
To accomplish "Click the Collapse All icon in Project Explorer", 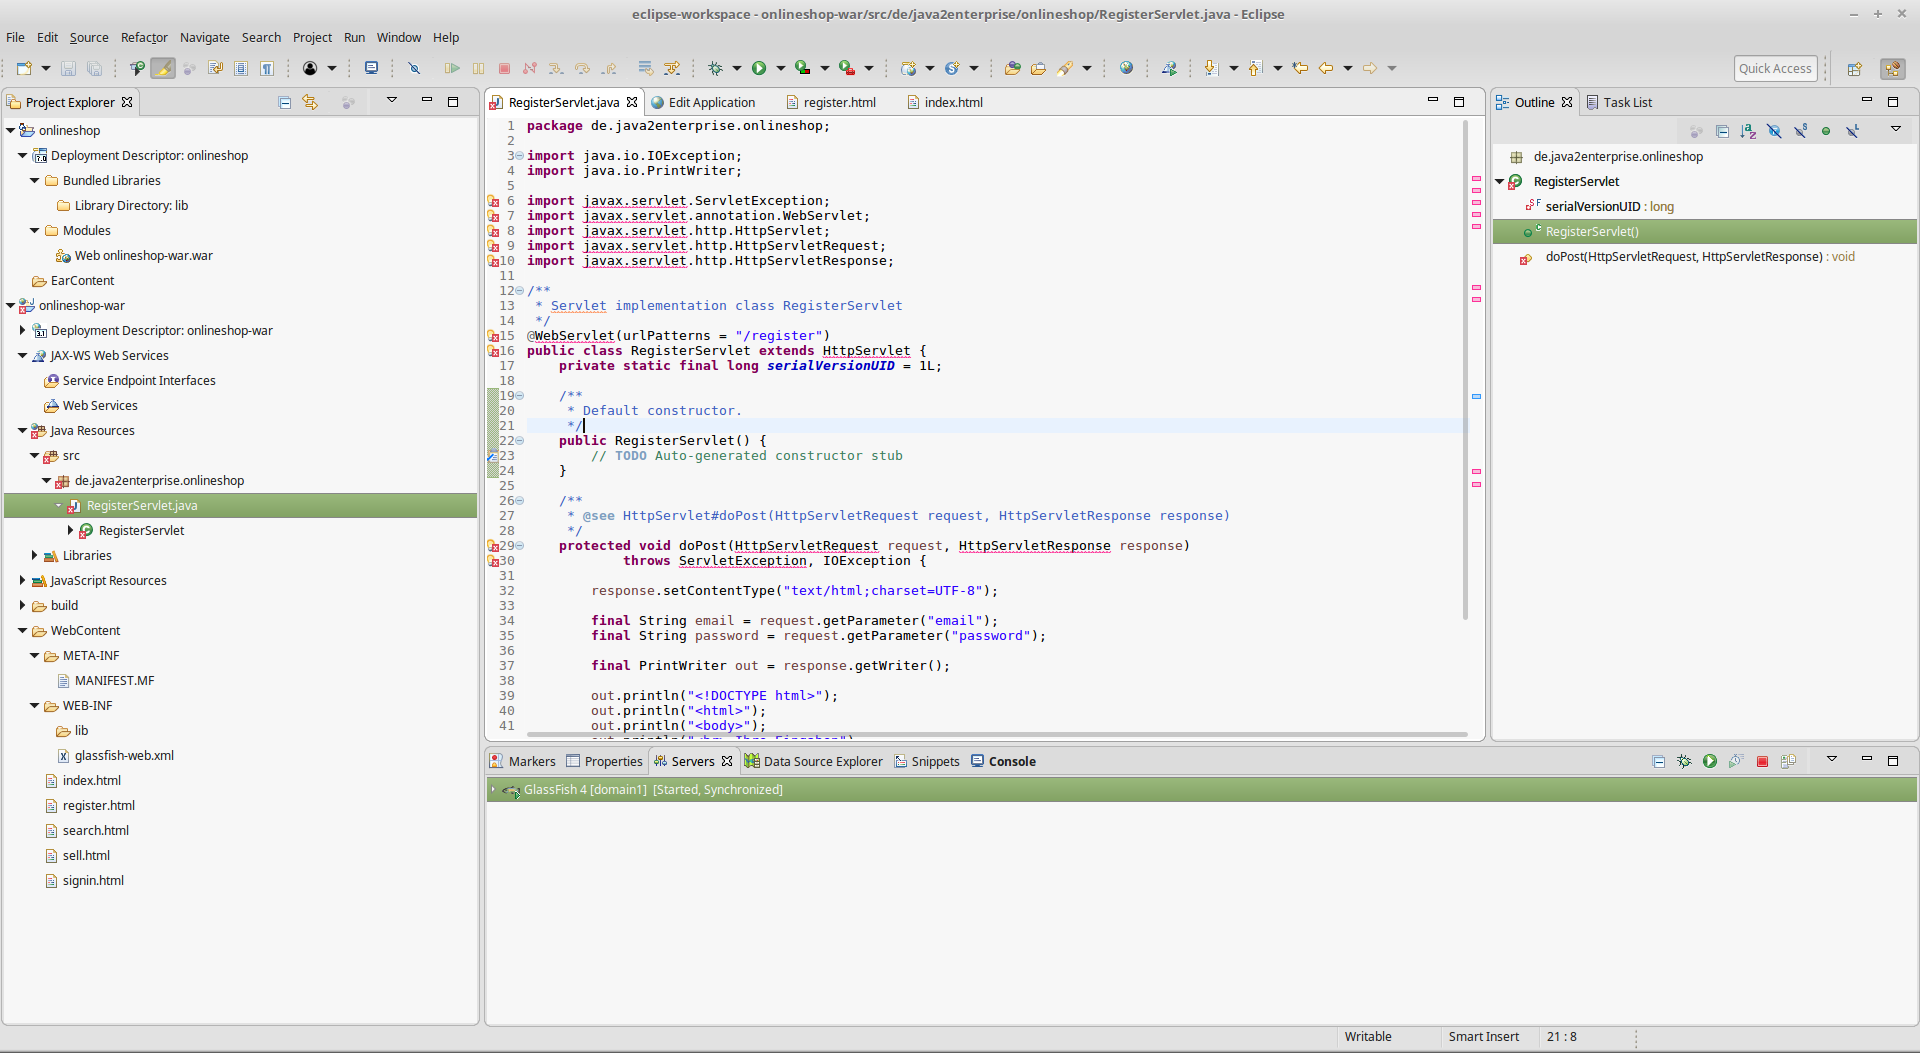I will tap(285, 102).
